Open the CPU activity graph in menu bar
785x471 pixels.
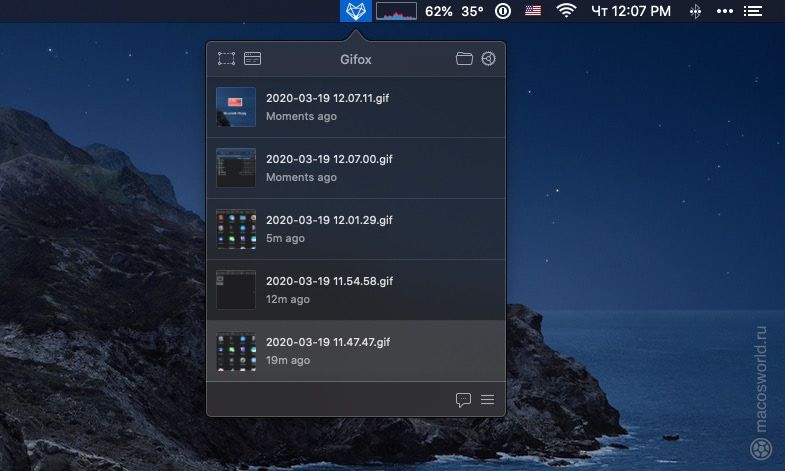click(396, 11)
